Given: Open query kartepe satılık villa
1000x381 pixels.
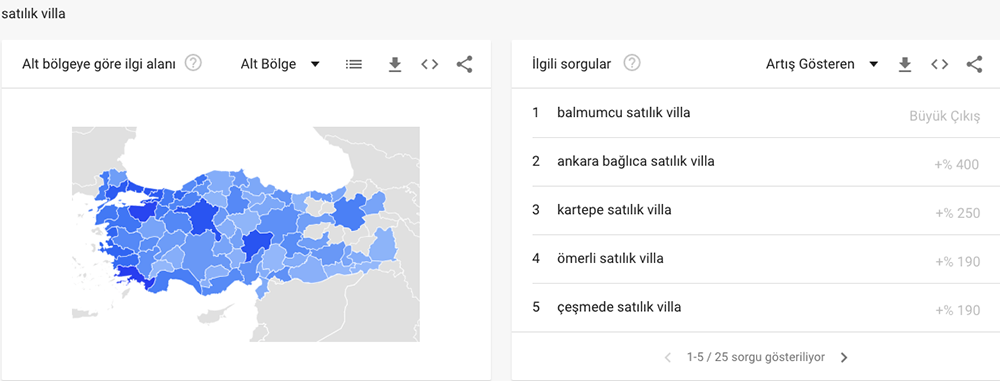Looking at the screenshot, I should point(614,210).
